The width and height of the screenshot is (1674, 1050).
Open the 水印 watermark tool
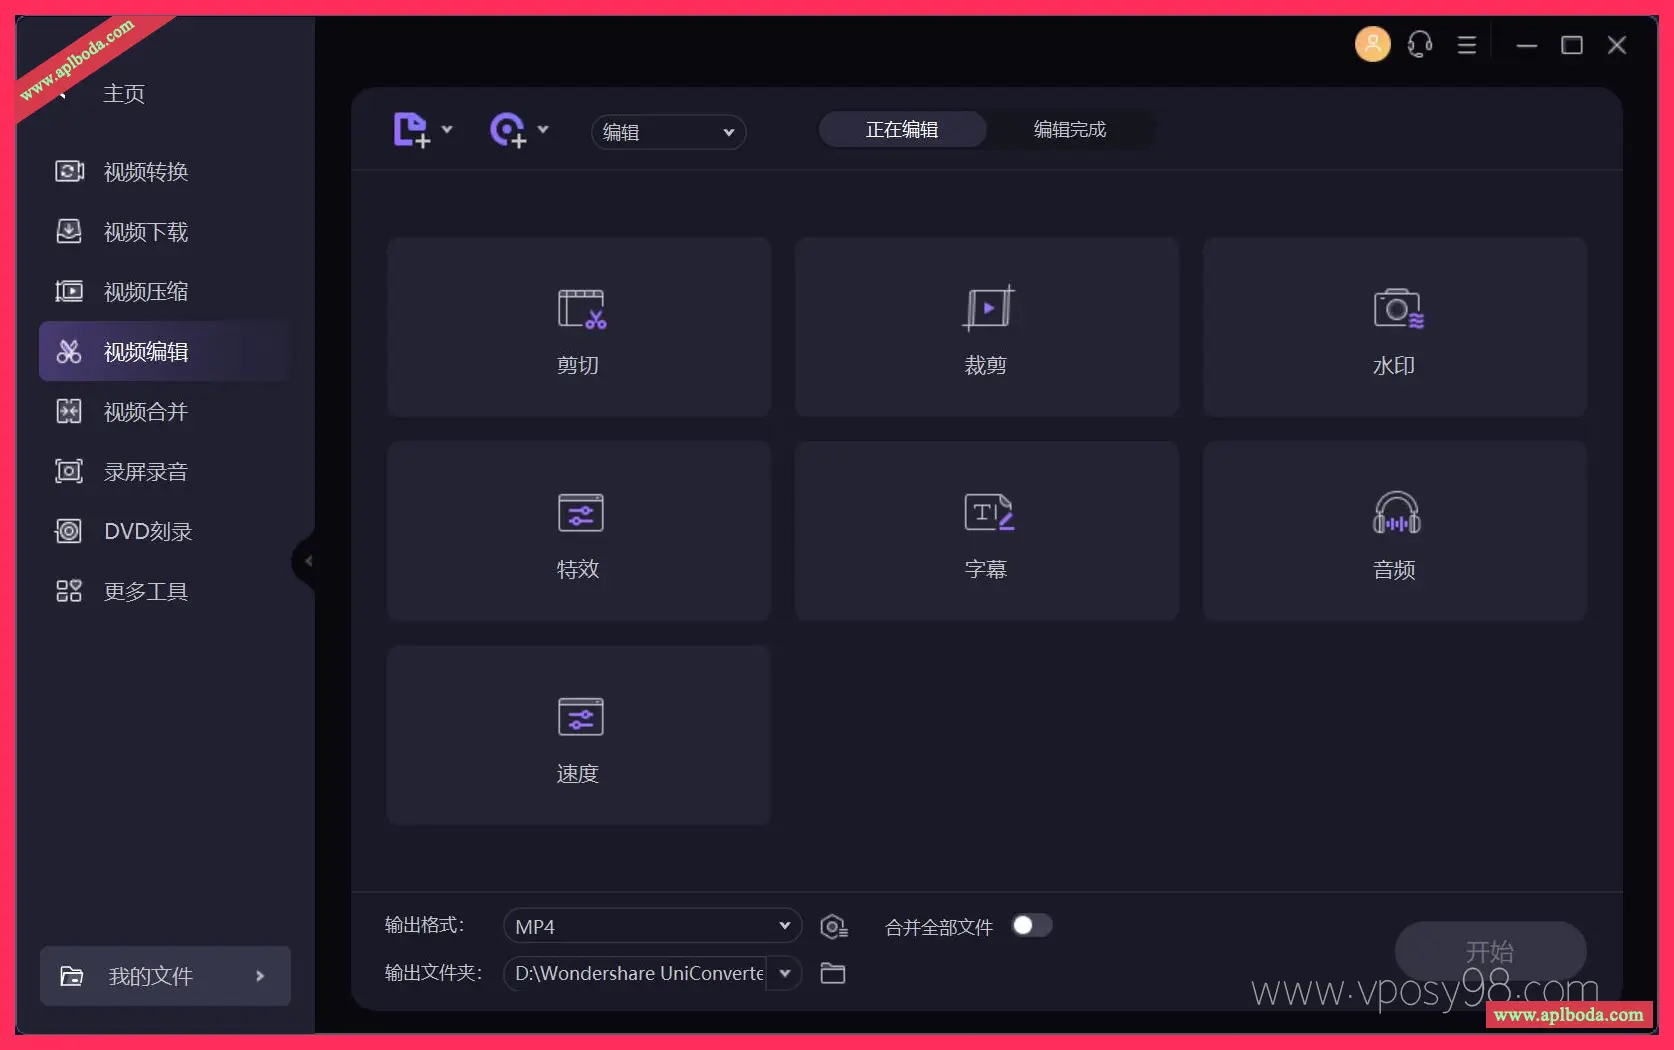1394,327
